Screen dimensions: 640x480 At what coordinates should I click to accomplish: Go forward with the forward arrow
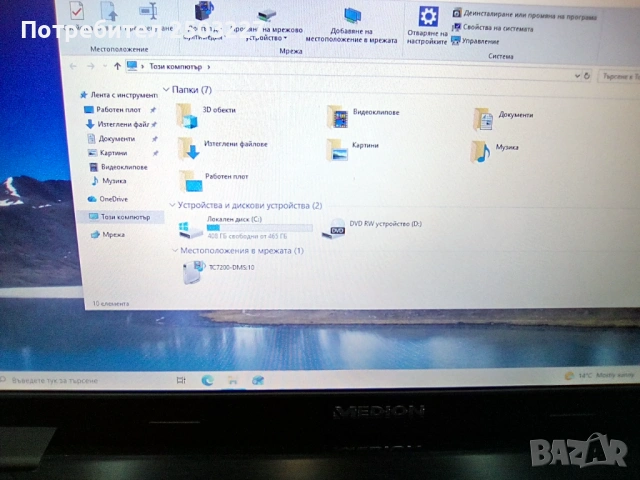91,66
